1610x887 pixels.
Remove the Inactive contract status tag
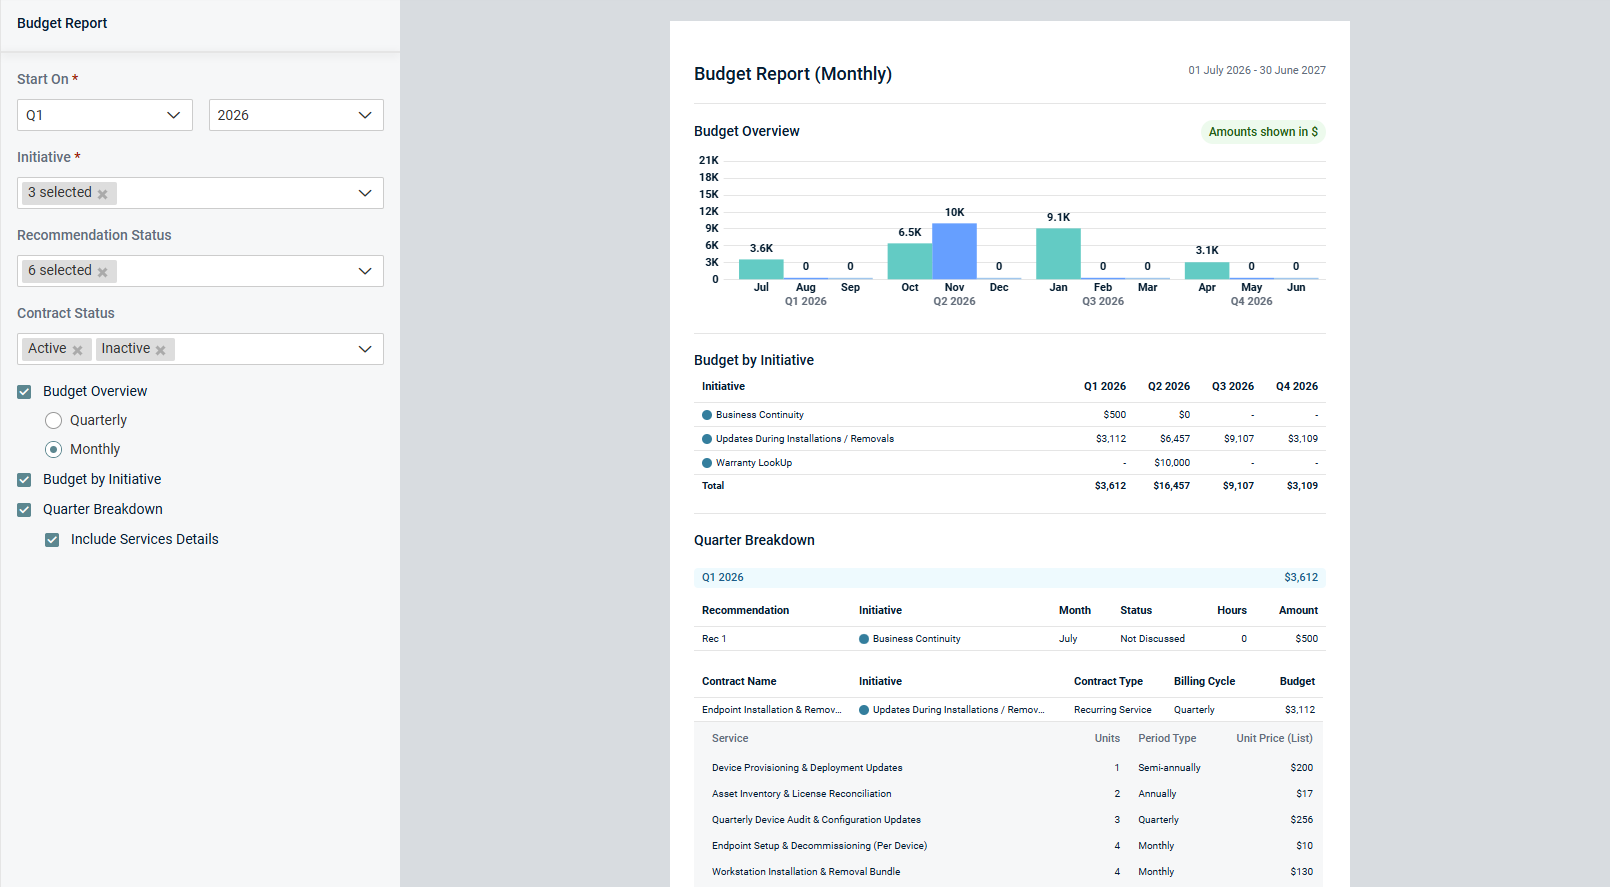tap(160, 350)
